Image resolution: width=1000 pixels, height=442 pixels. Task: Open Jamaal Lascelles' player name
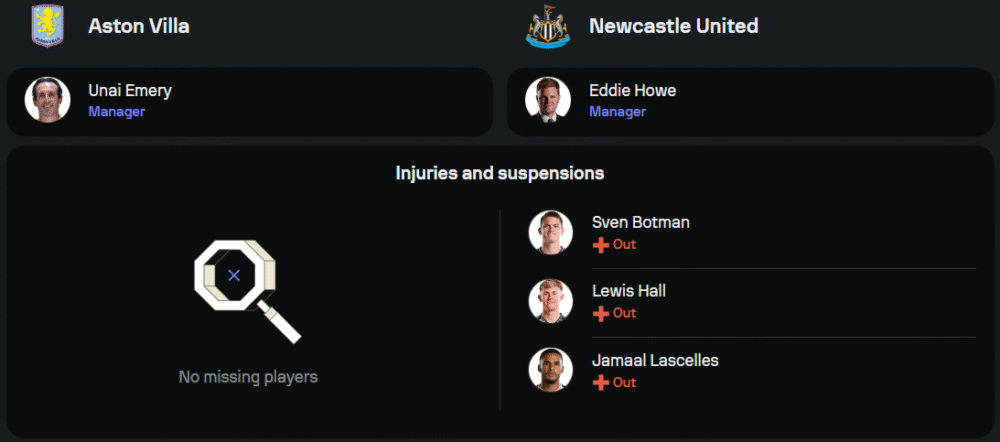tap(655, 360)
